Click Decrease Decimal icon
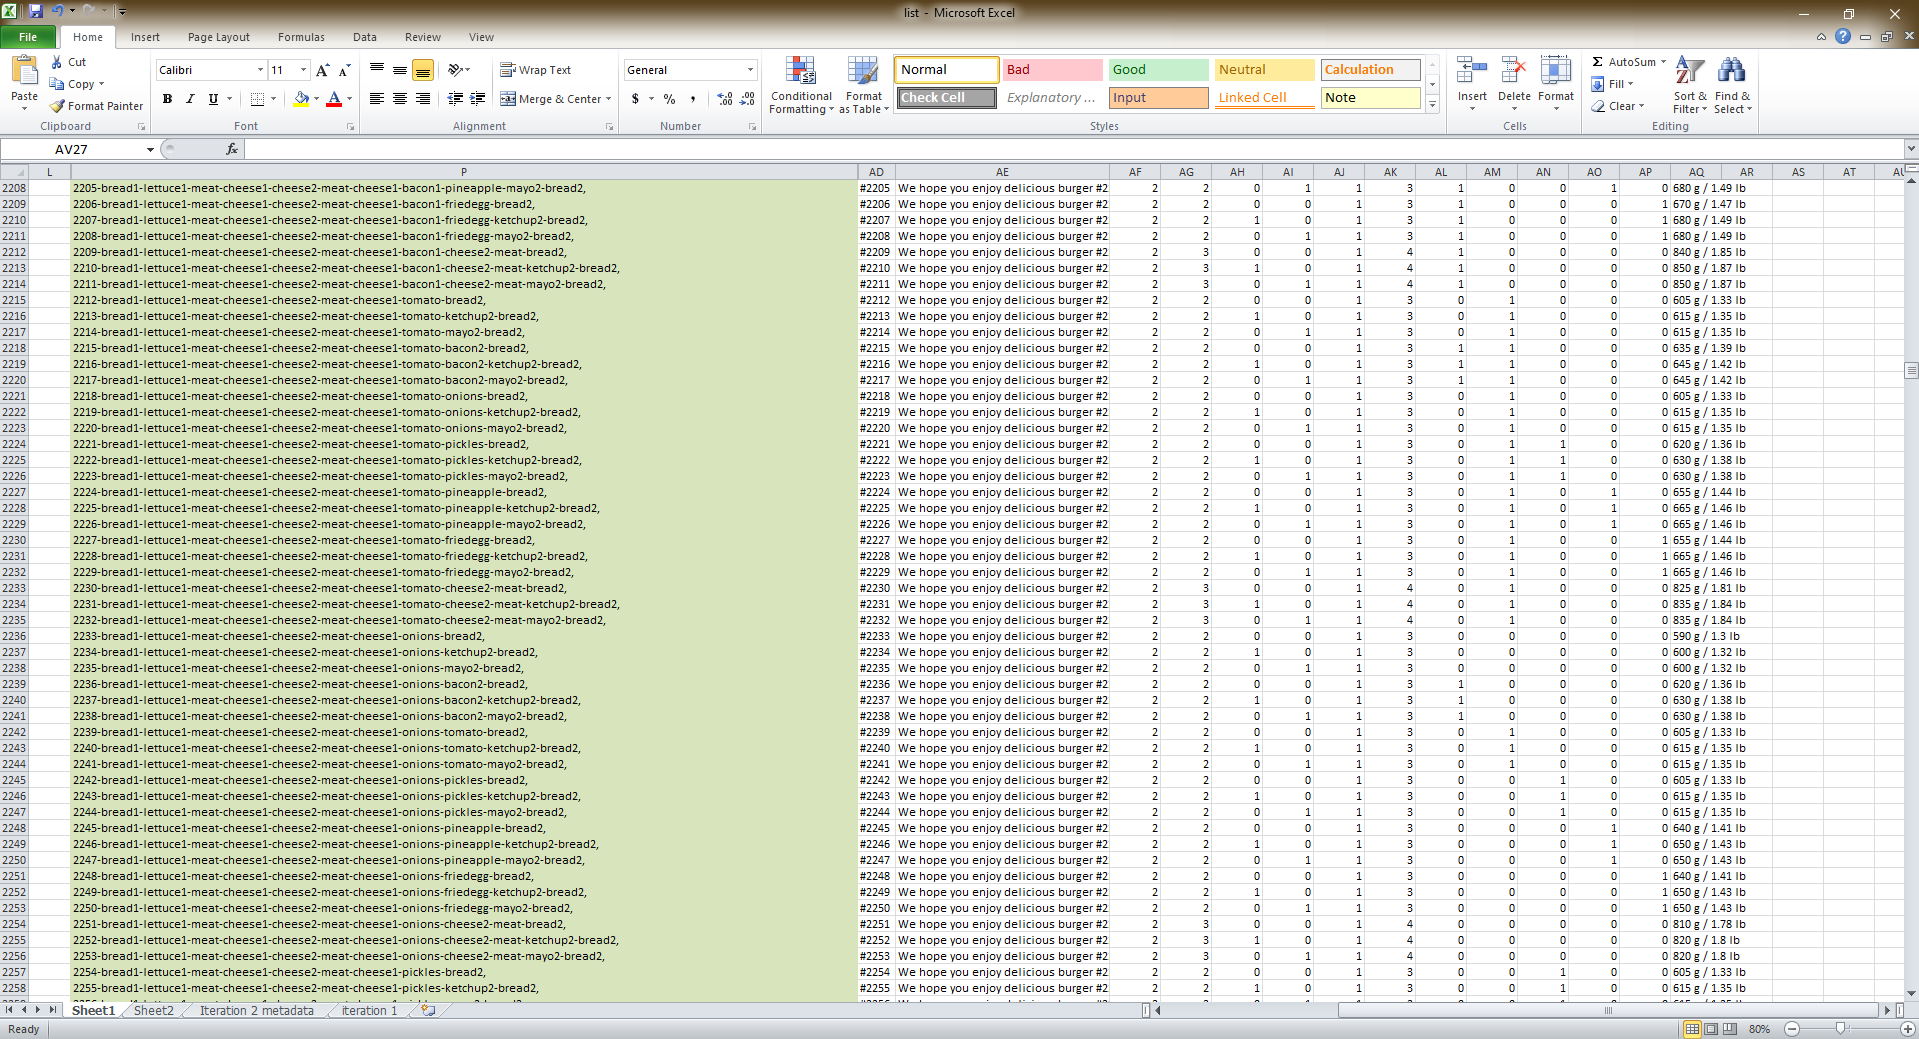Viewport: 1919px width, 1039px height. point(748,99)
